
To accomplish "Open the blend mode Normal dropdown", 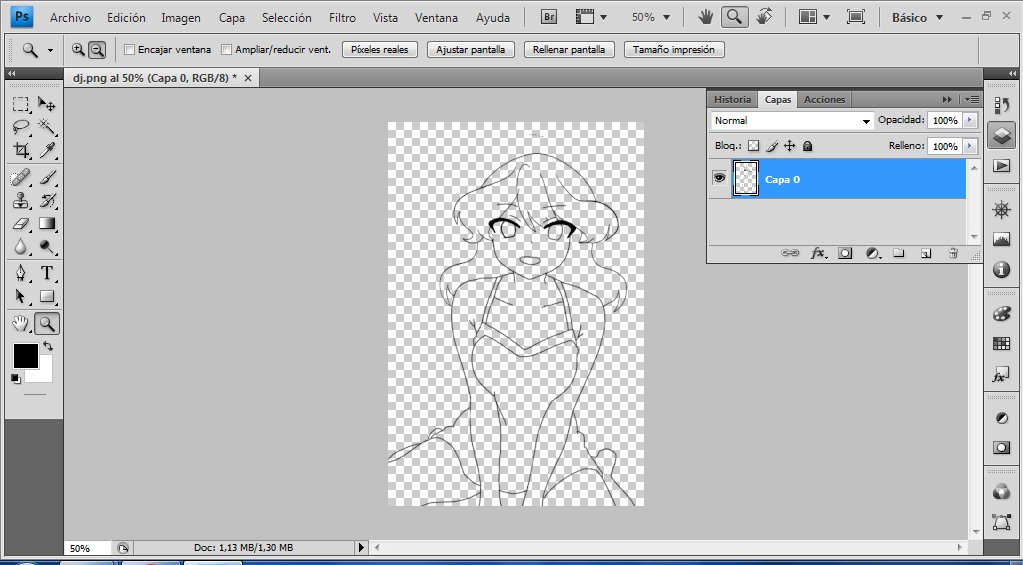I will point(792,121).
